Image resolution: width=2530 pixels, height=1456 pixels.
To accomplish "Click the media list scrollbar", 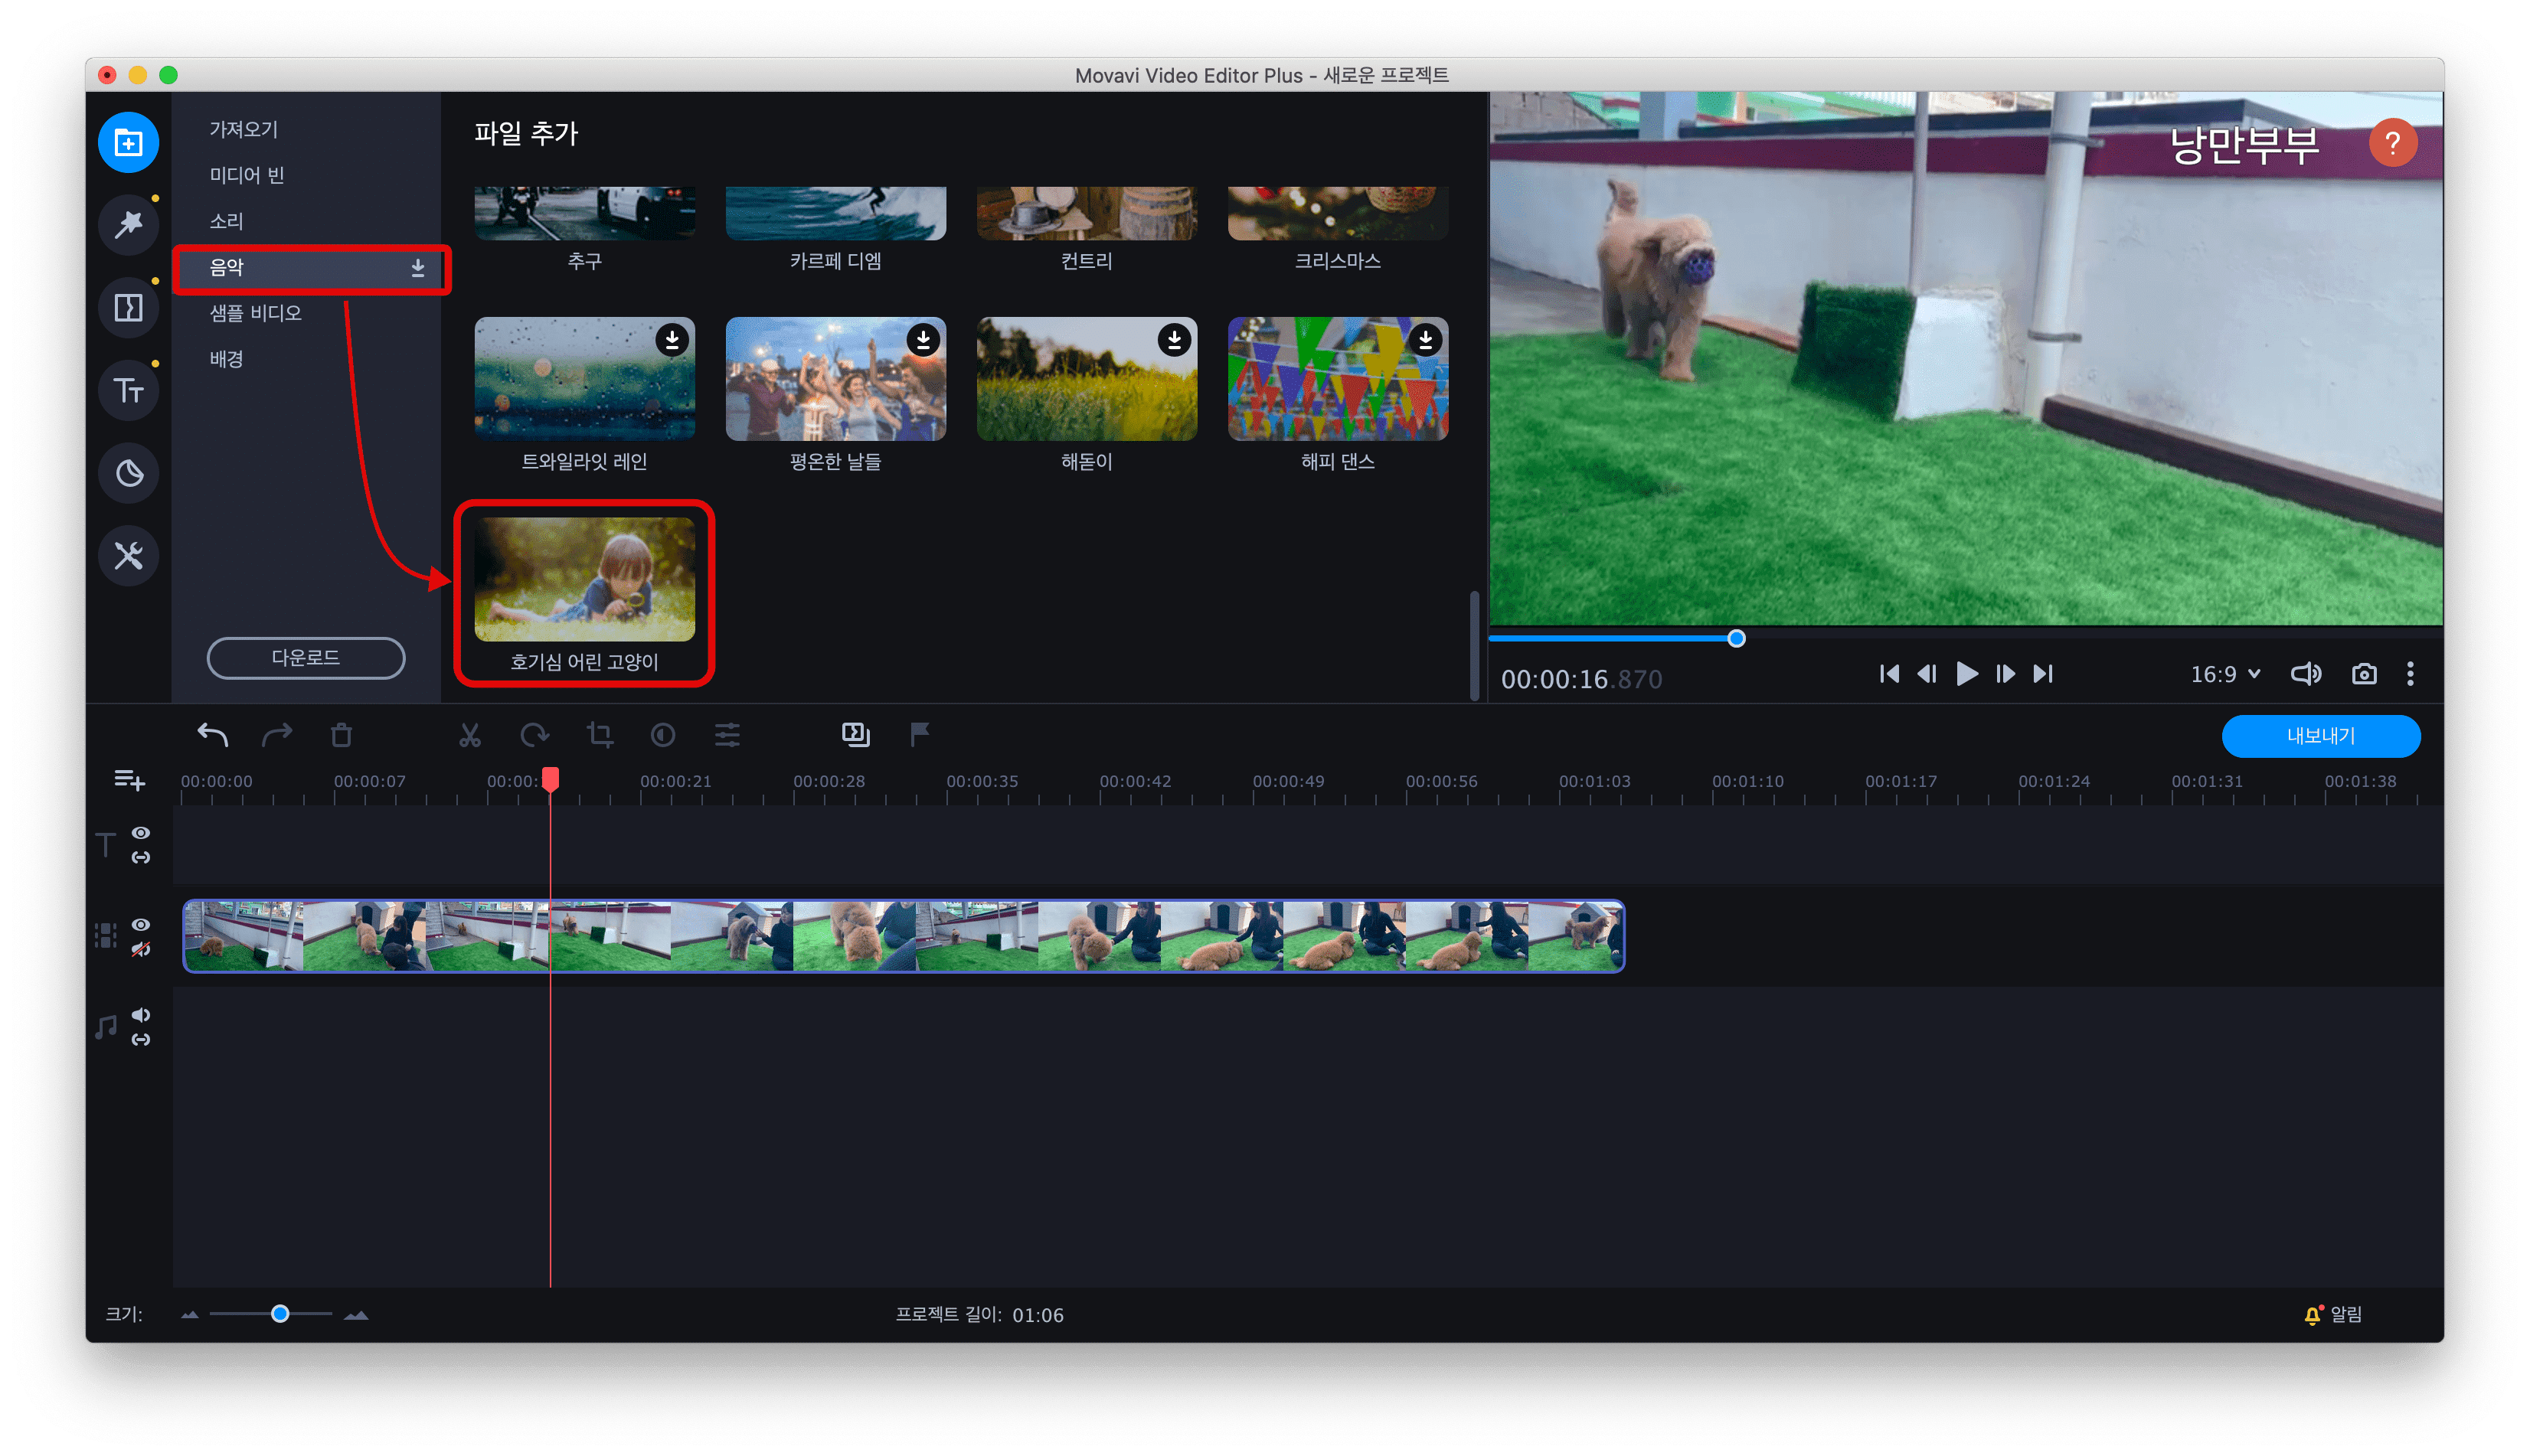I will (1474, 645).
